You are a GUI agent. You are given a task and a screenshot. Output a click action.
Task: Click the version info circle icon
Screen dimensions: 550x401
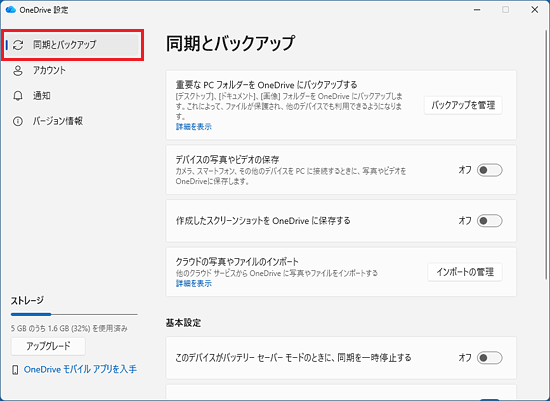click(18, 121)
